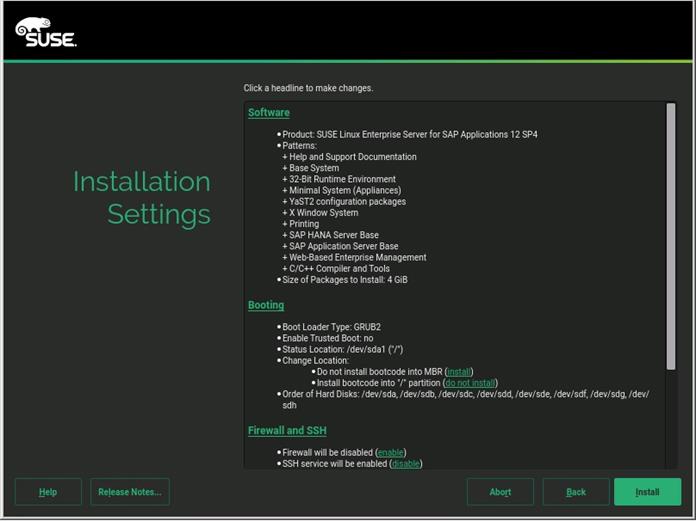
Task: Click the '+ Minimal System (Appliances)' entry
Action: point(342,190)
